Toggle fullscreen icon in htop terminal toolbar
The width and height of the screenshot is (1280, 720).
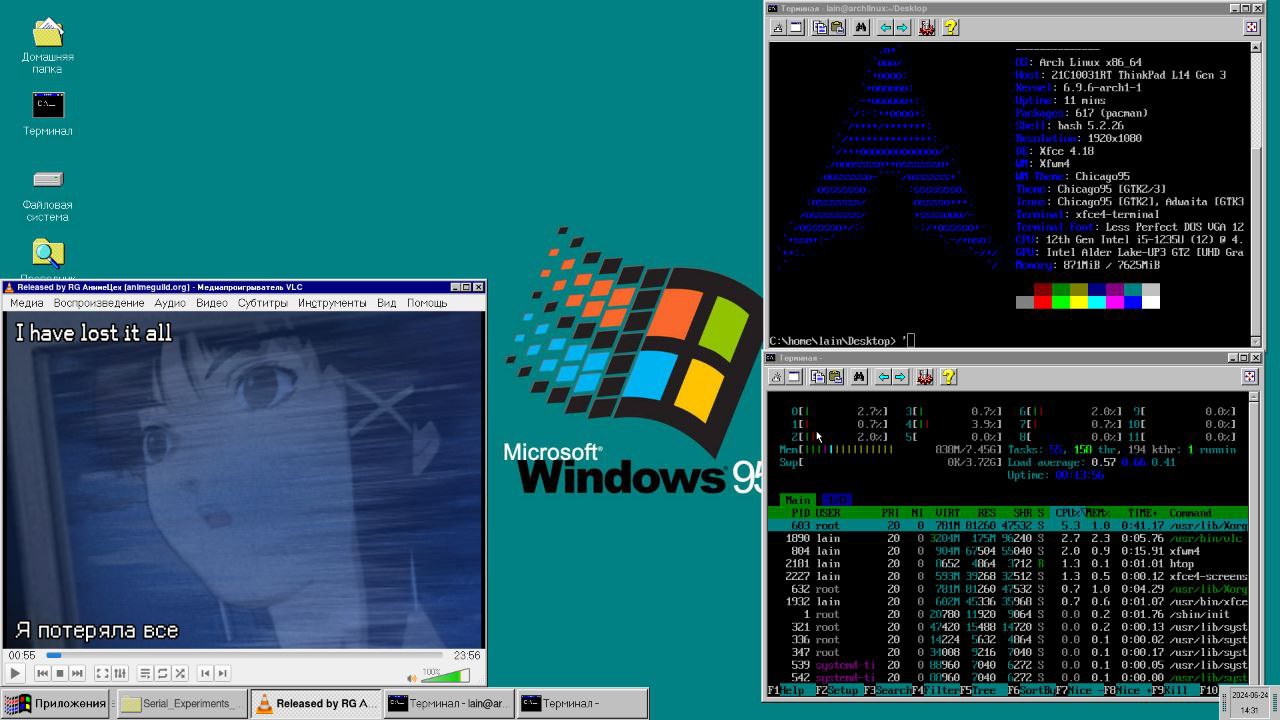(x=1249, y=376)
